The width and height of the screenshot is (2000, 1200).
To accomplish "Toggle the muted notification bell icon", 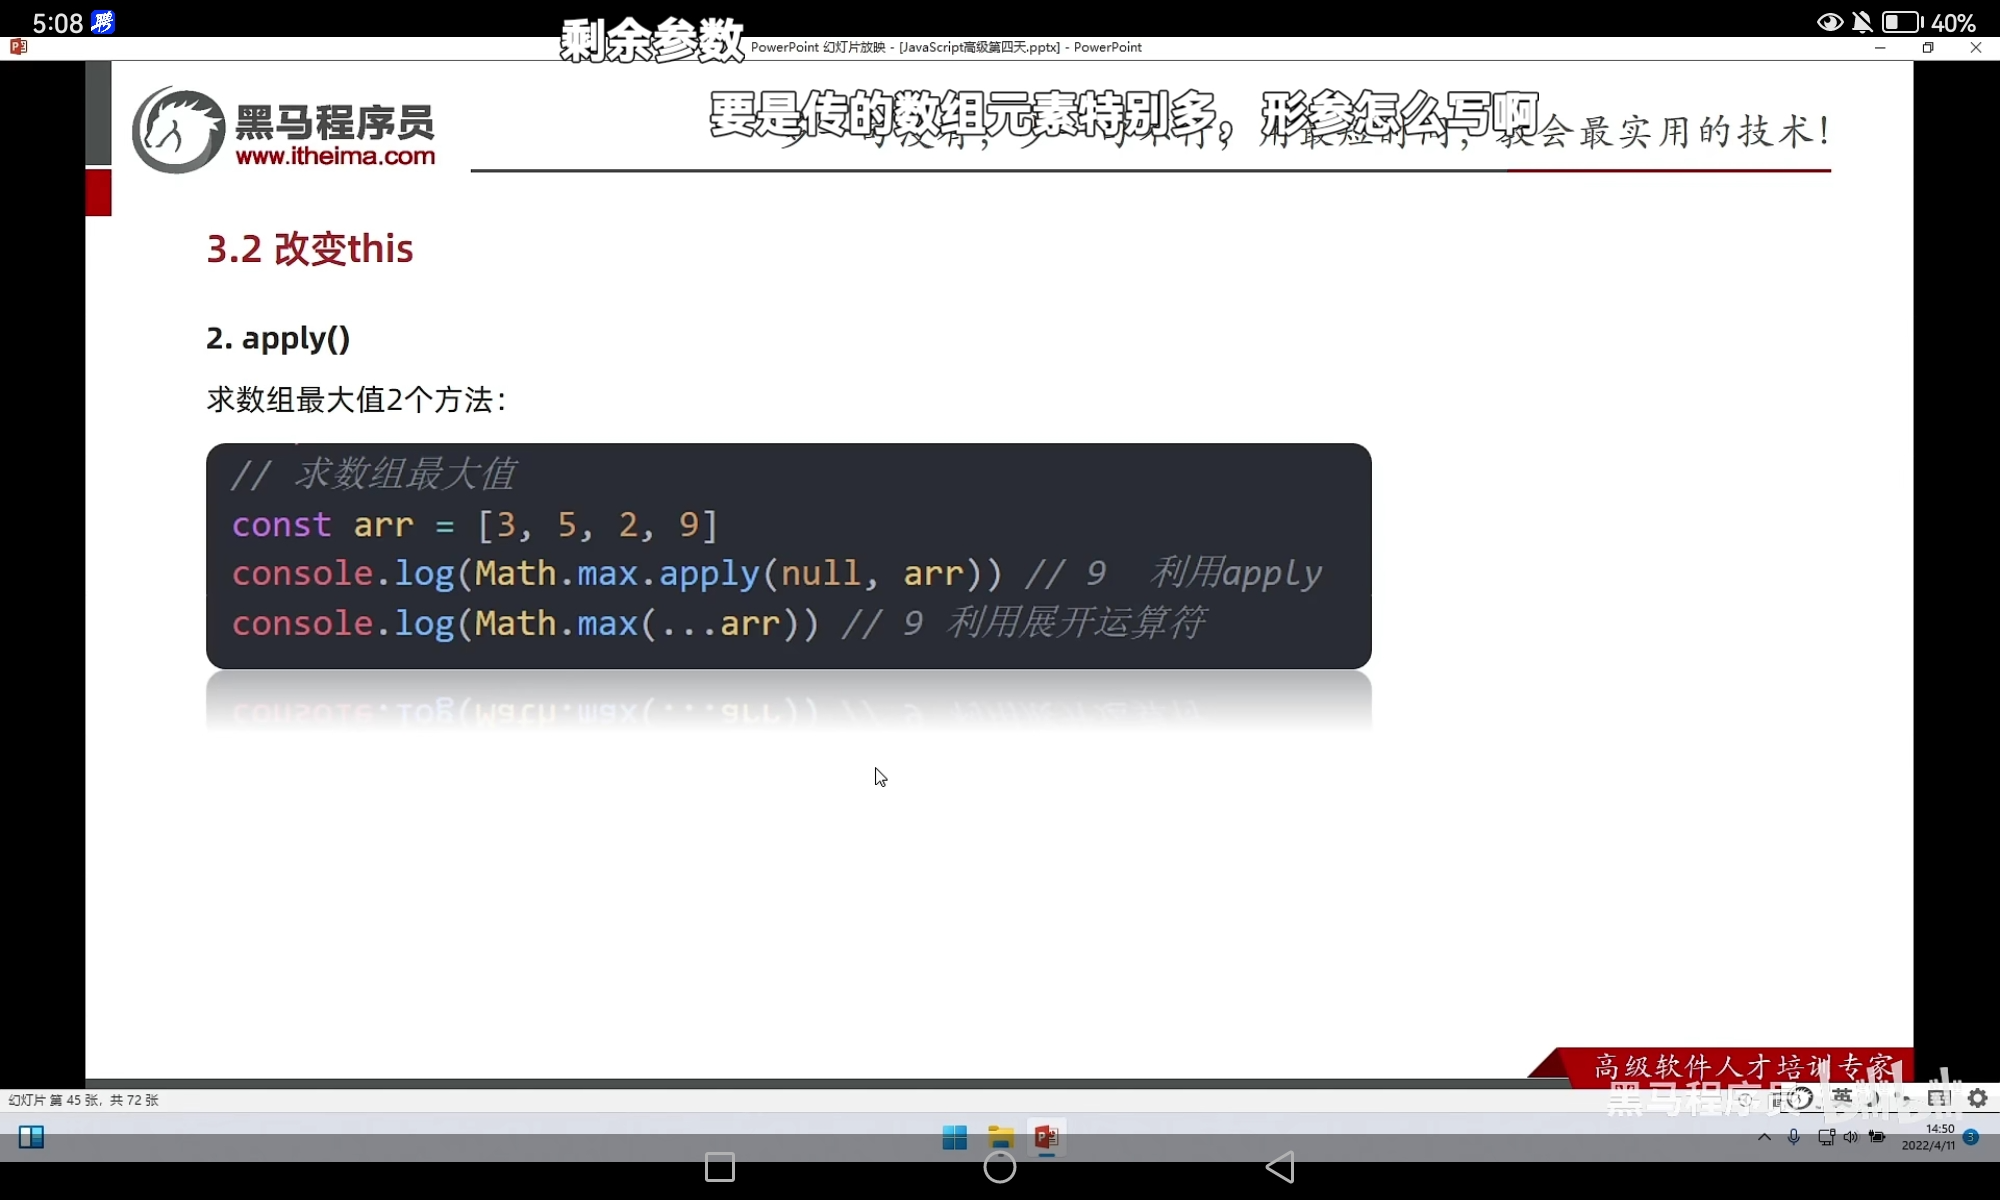I will coord(1862,22).
